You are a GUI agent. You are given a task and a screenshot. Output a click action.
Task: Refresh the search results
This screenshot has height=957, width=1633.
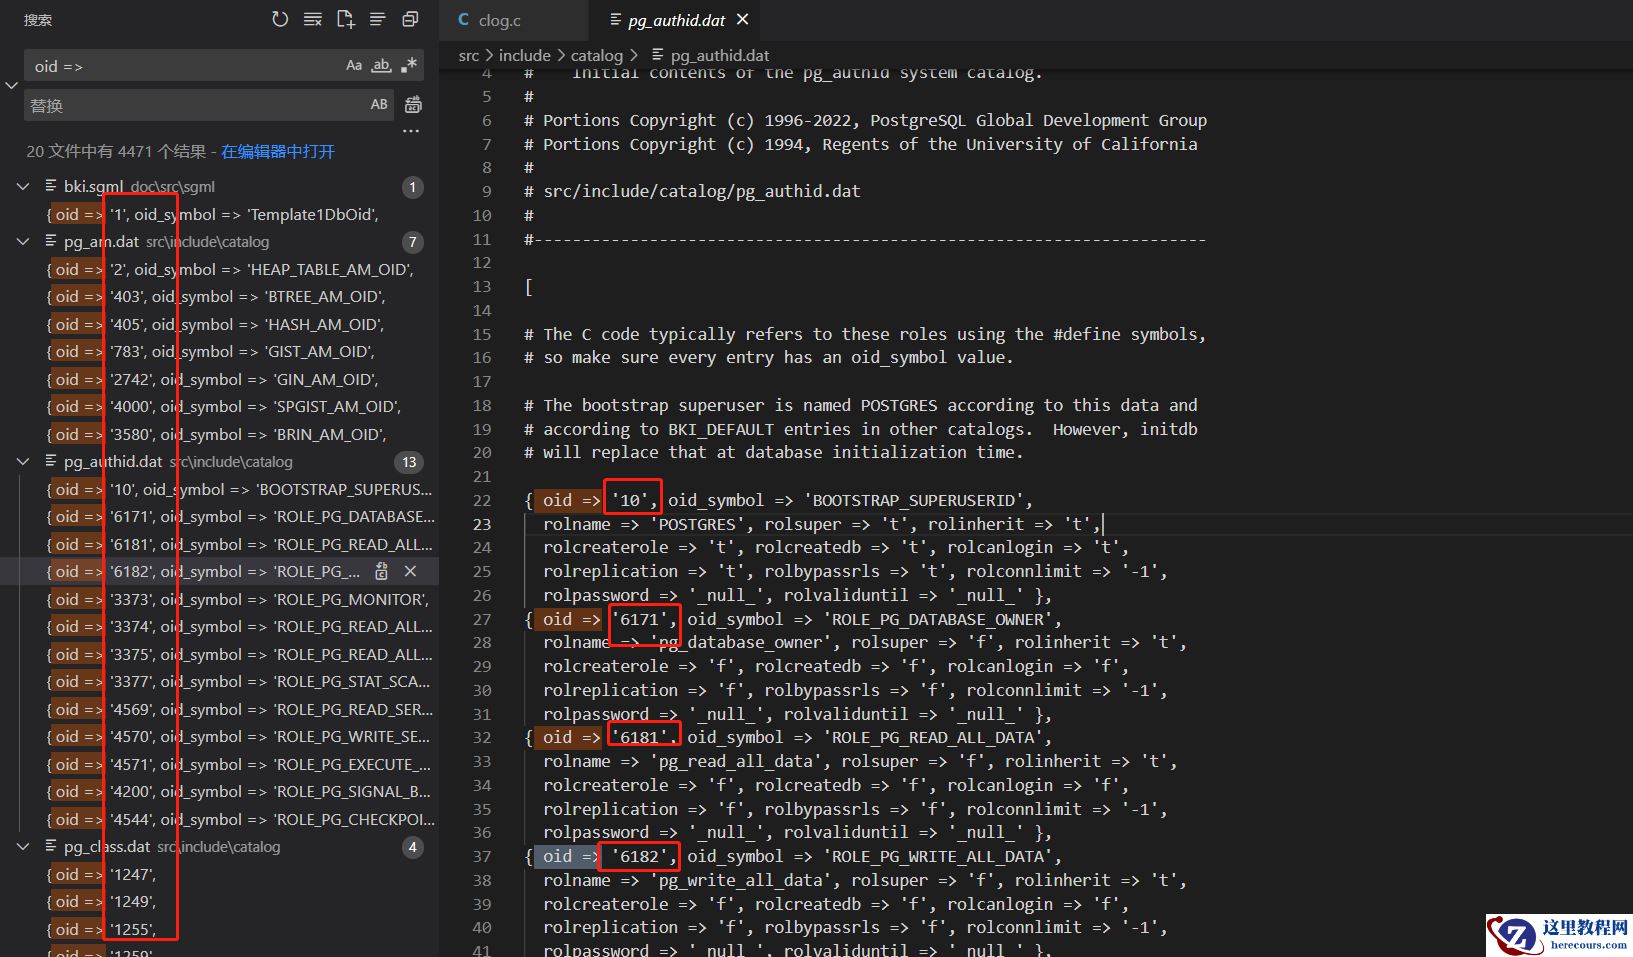coord(280,19)
